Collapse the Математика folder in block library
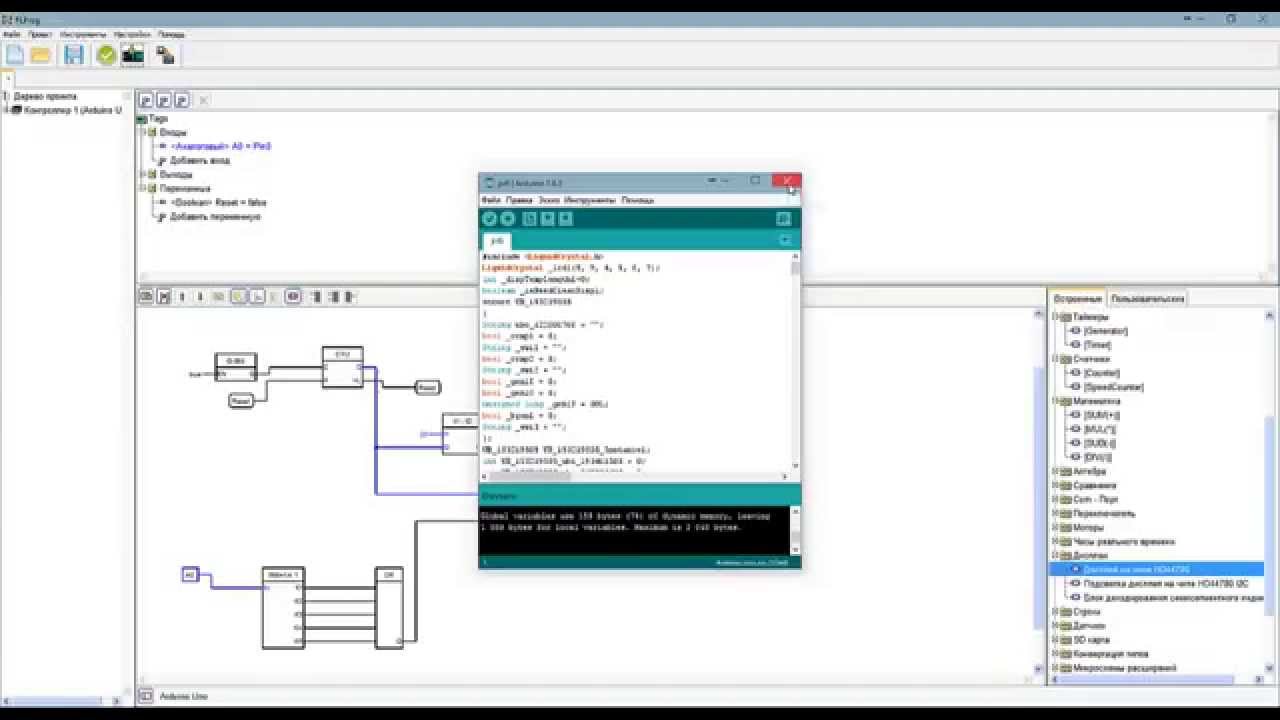 (1054, 401)
